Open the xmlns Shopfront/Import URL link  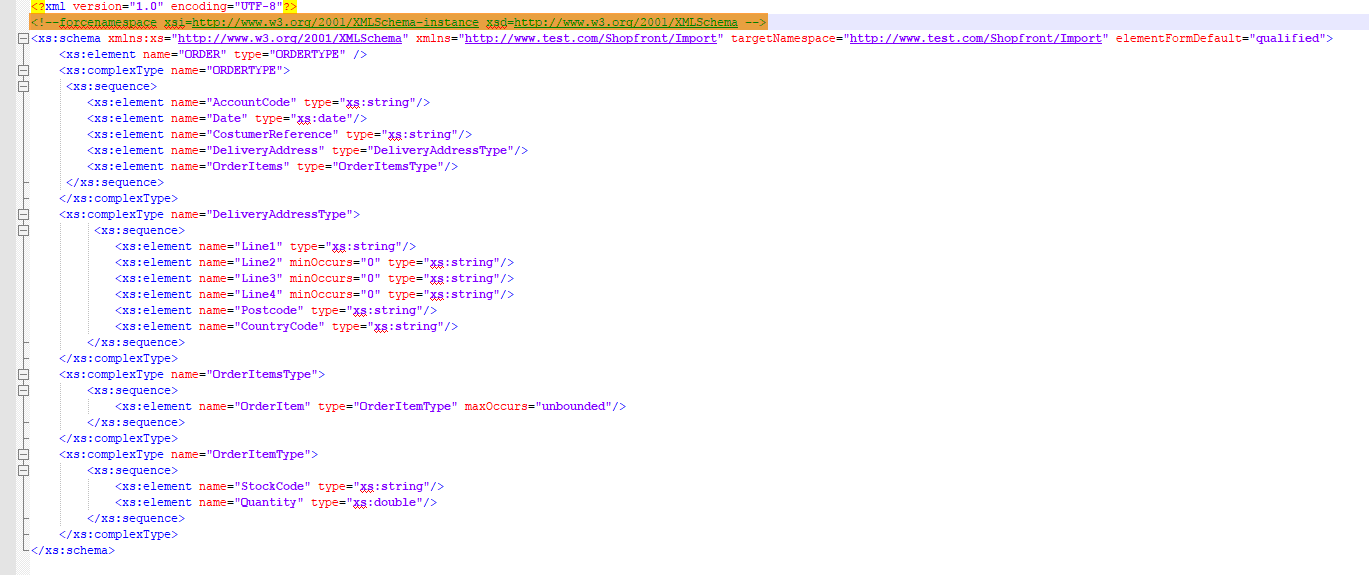coord(591,39)
